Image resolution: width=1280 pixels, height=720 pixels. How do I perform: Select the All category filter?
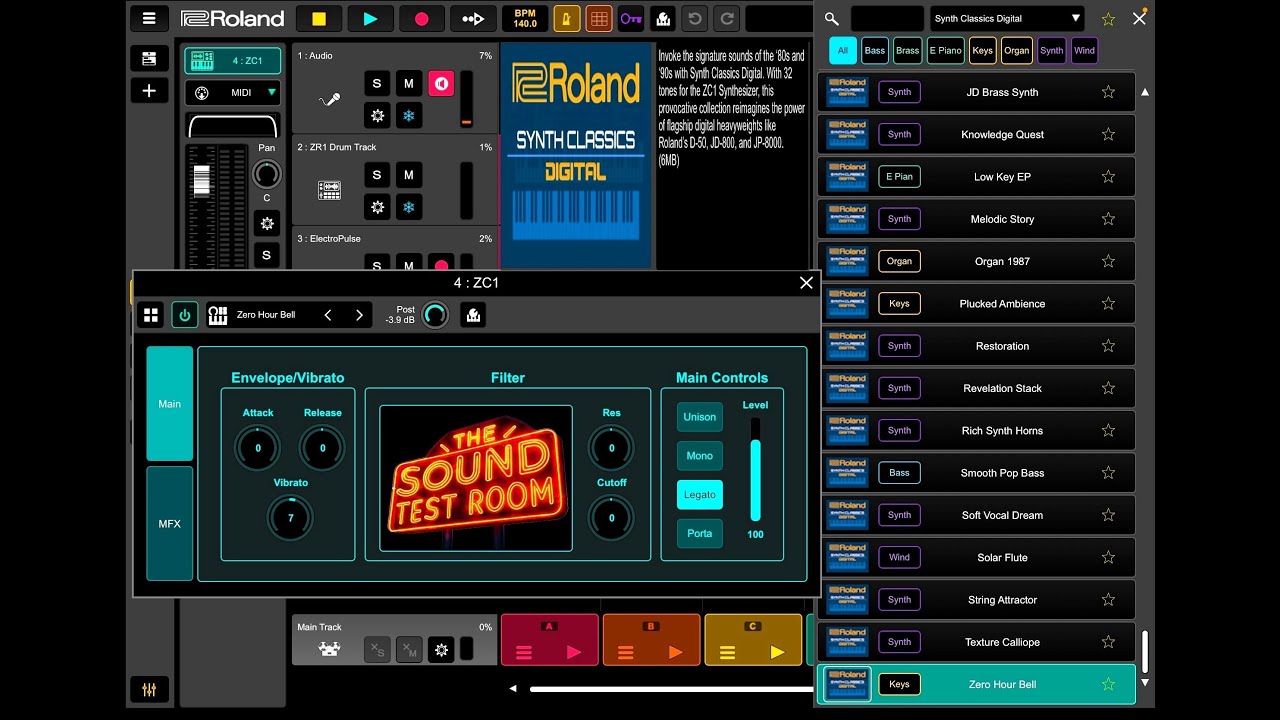pyautogui.click(x=843, y=50)
